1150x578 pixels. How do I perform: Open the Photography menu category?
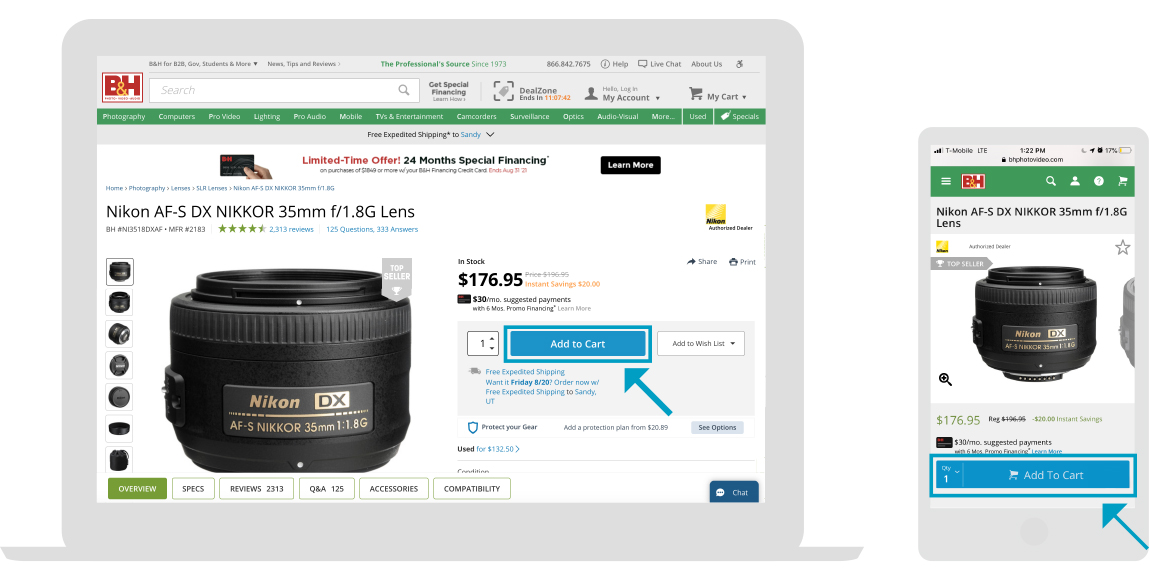124,117
